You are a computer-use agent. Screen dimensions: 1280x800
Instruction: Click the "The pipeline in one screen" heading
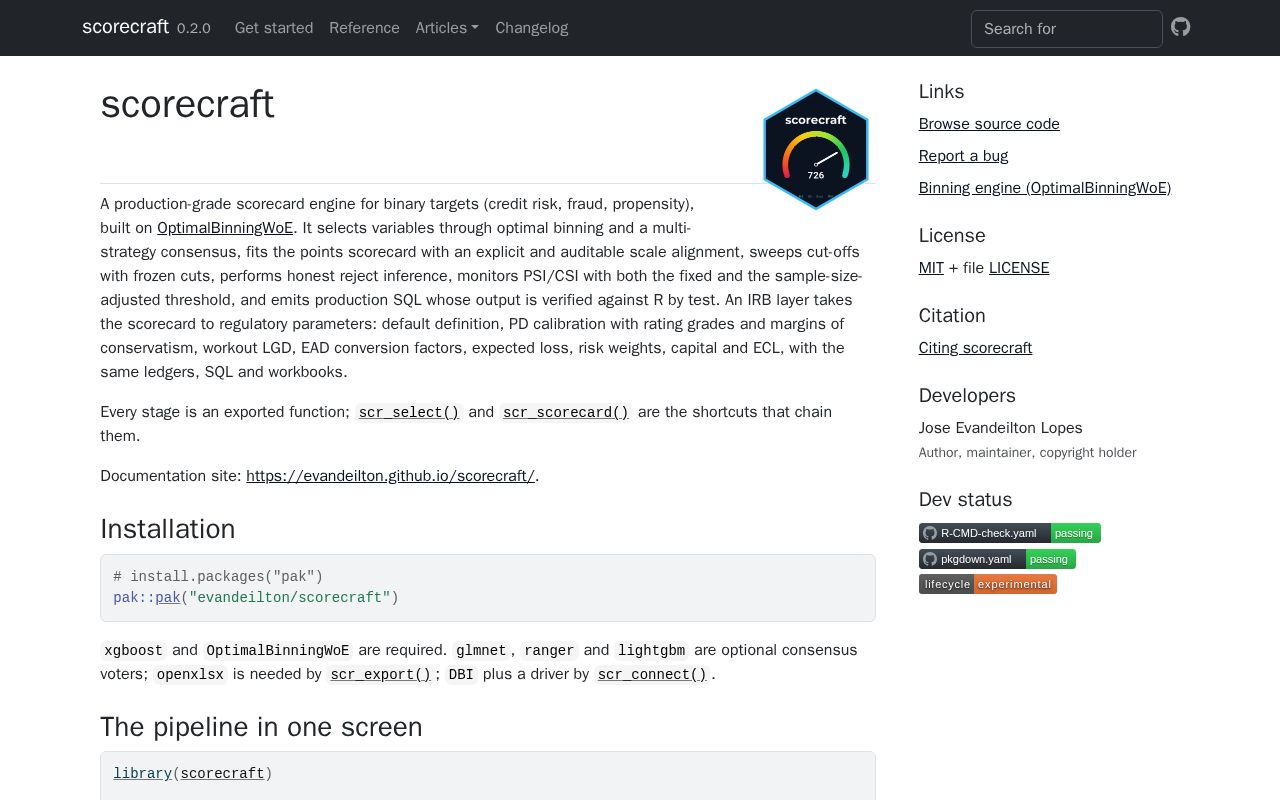(261, 727)
